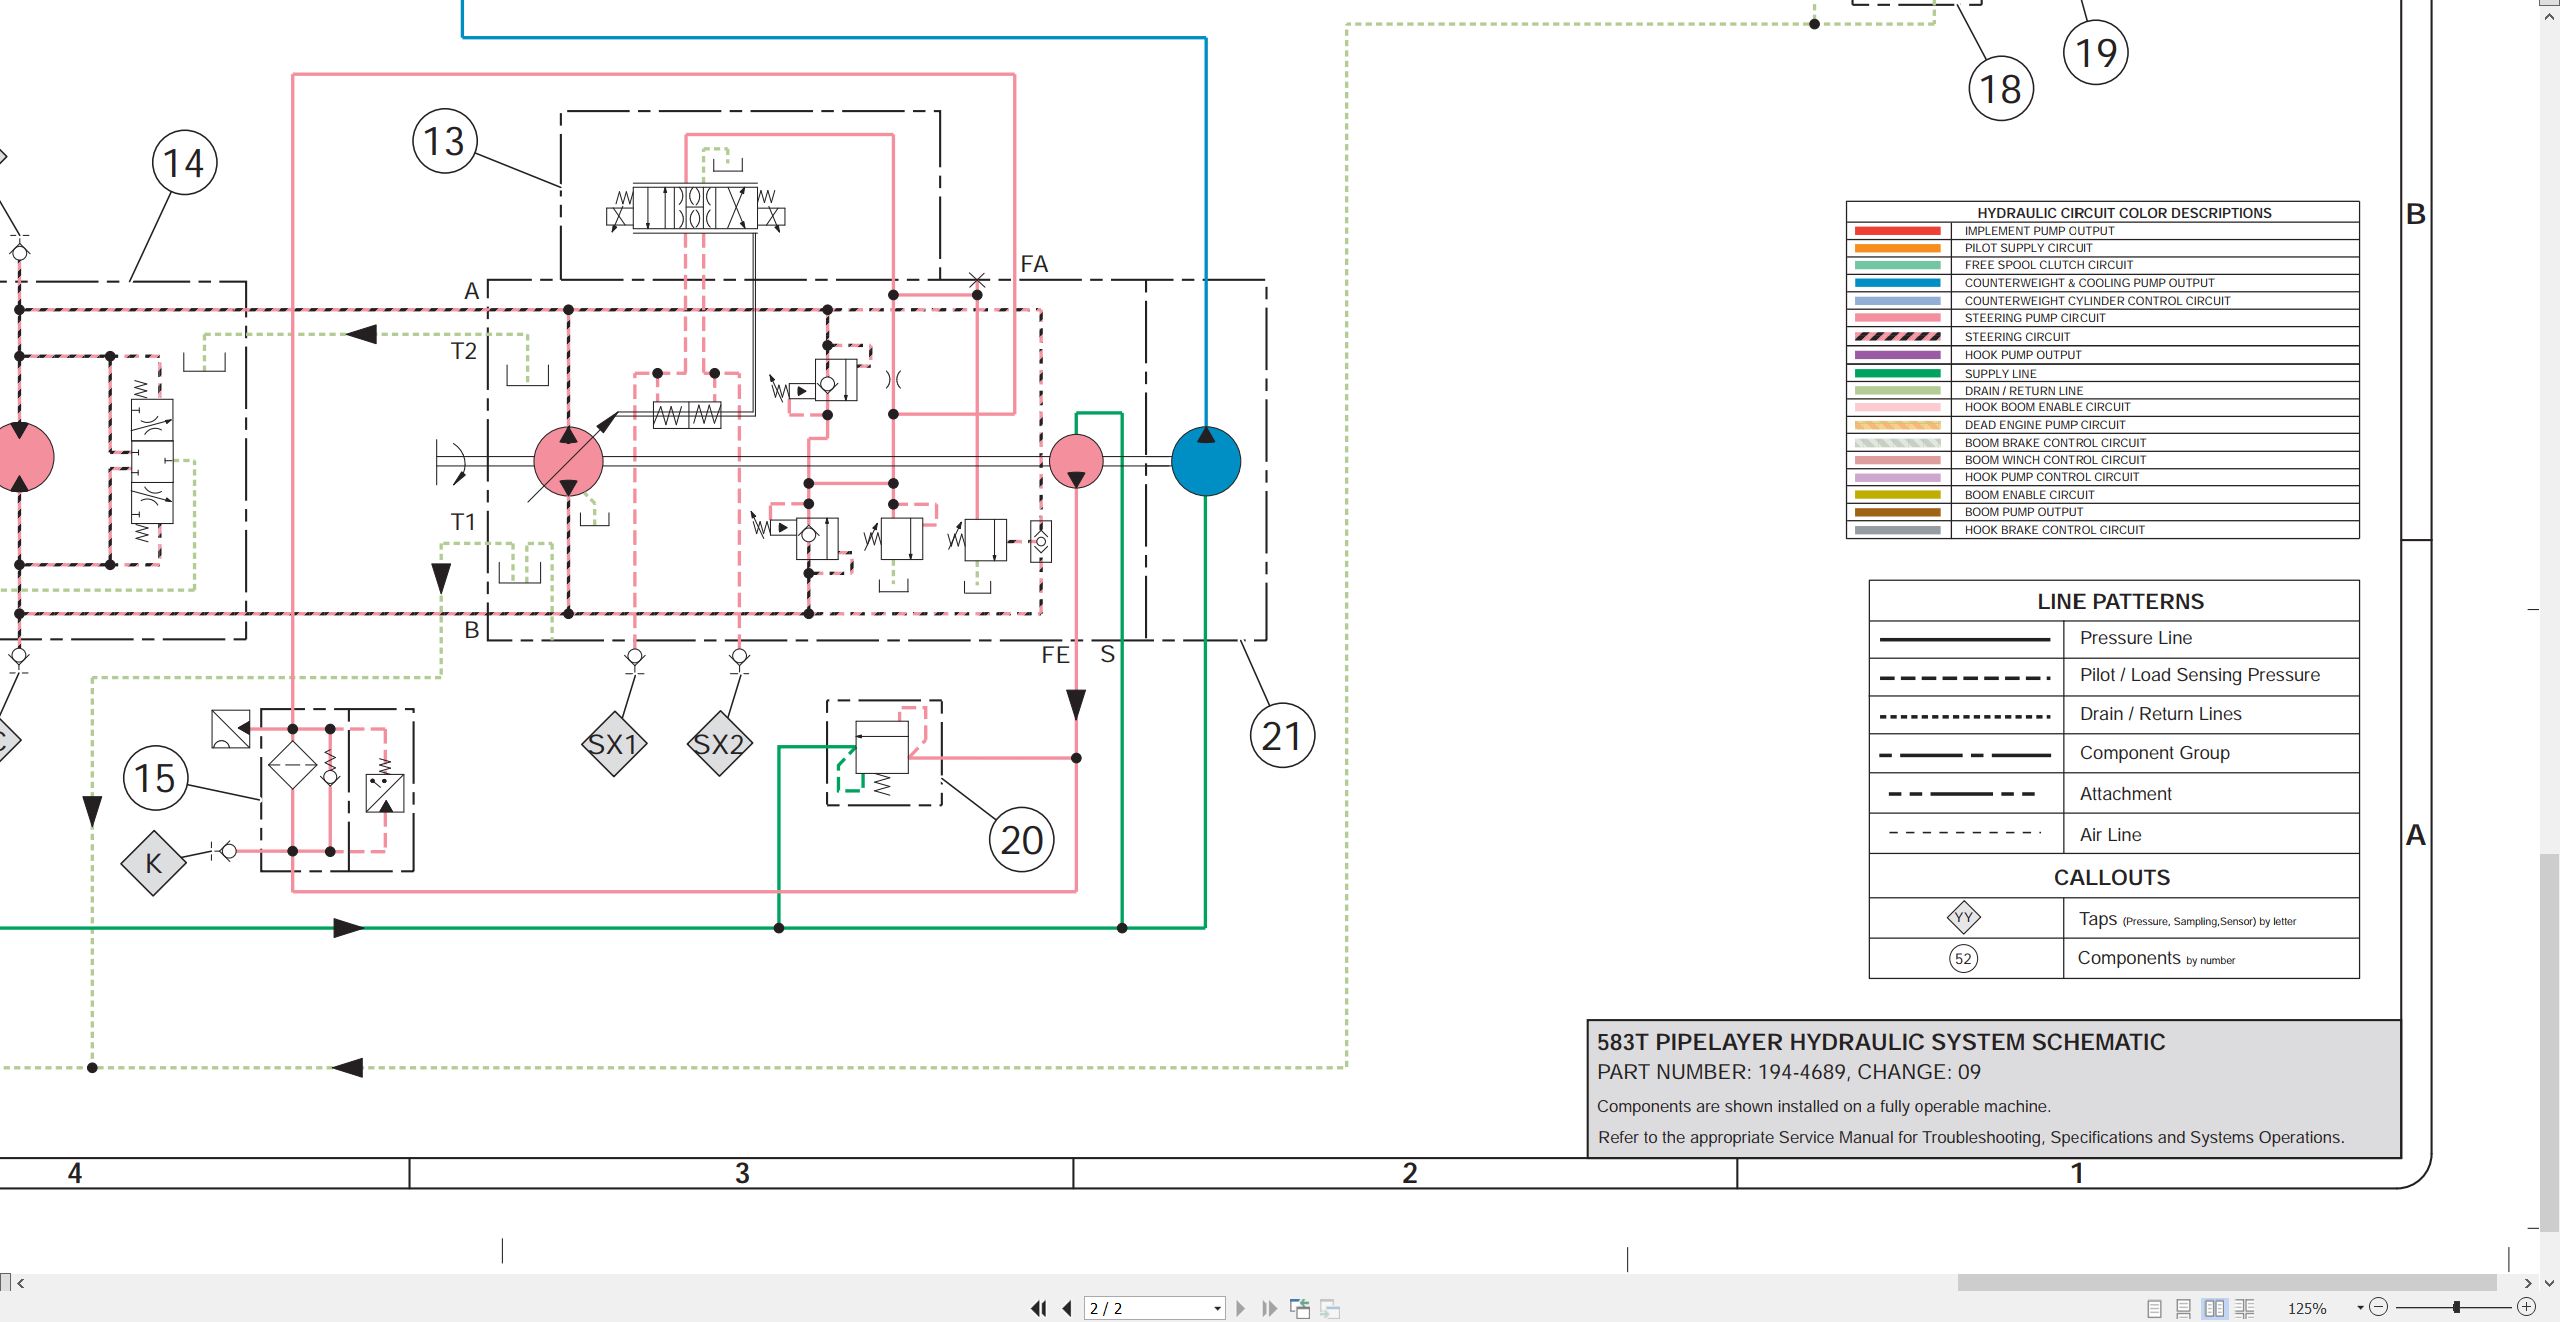Click the YY taps diamond example
Image resolution: width=2560 pixels, height=1322 pixels.
pyautogui.click(x=1963, y=917)
